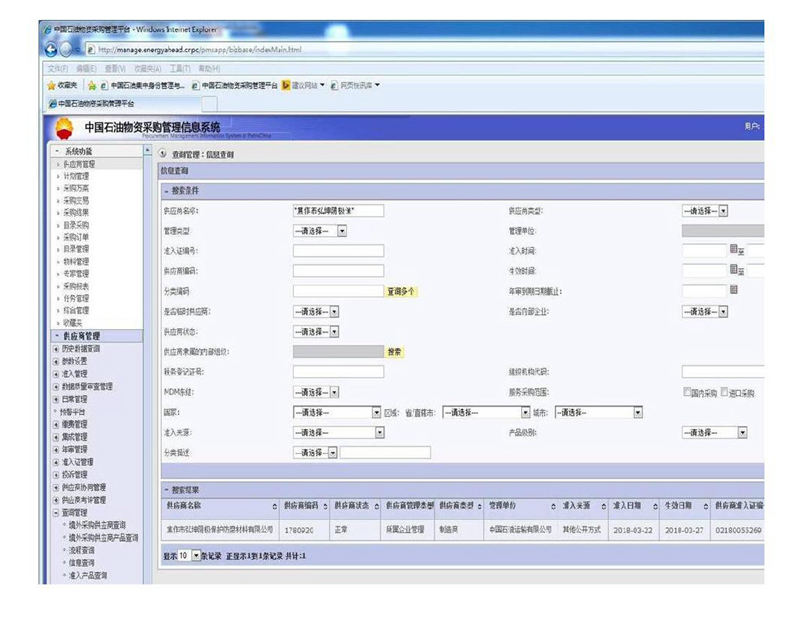The image size is (800, 617).
Task: Select 准入产品查询 in the sidebar tree
Action: pyautogui.click(x=88, y=576)
